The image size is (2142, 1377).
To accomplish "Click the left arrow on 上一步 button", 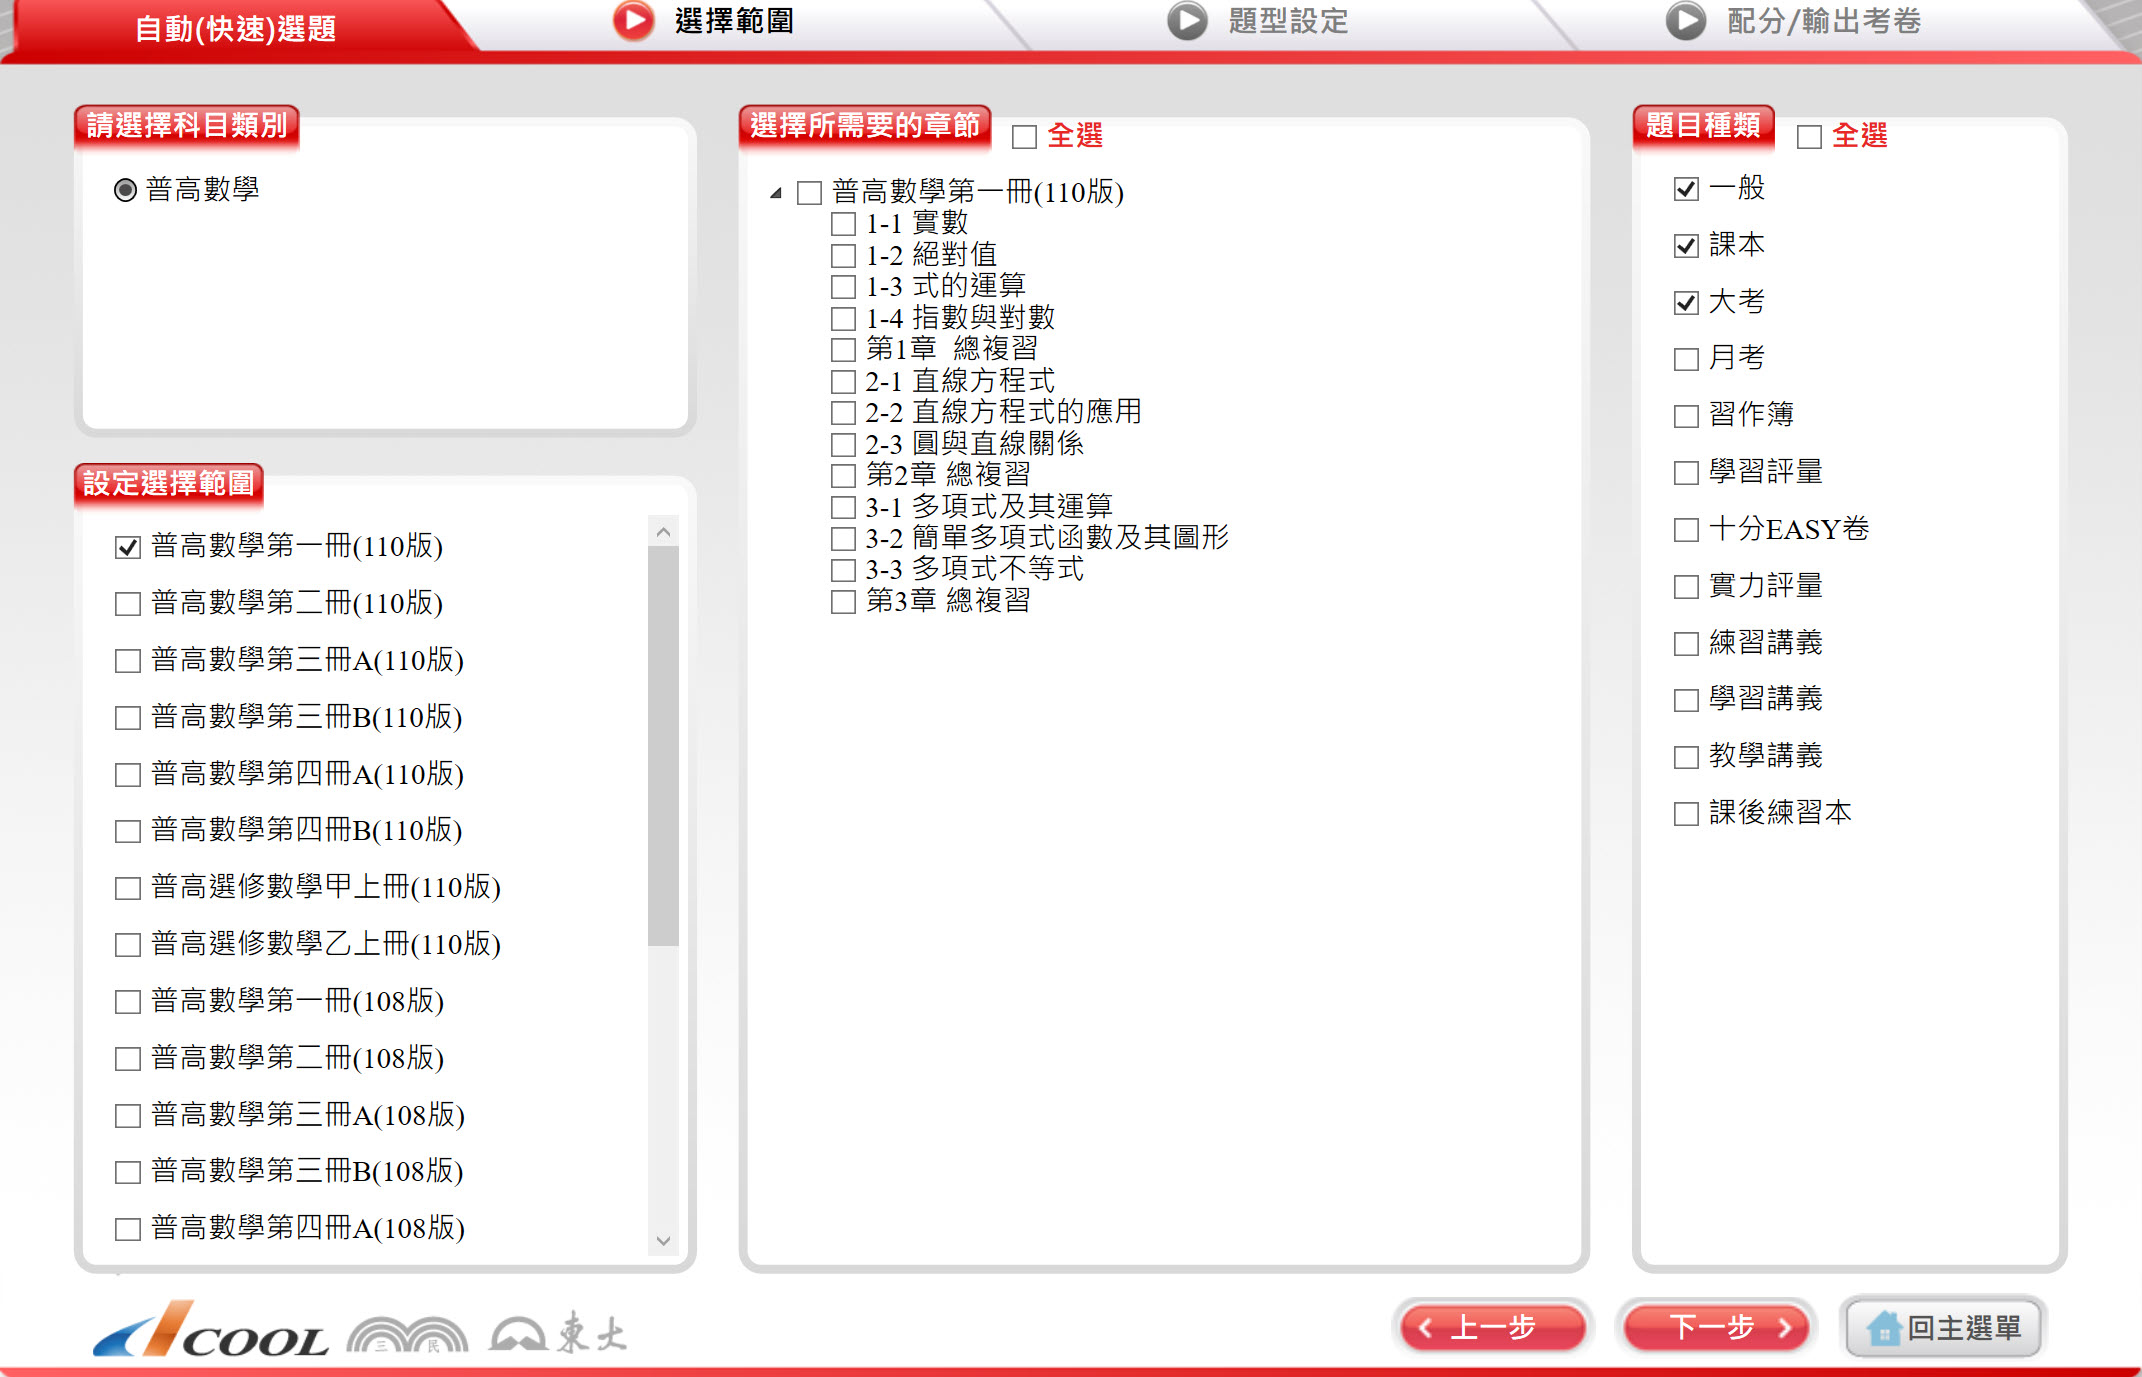I will (x=1426, y=1328).
